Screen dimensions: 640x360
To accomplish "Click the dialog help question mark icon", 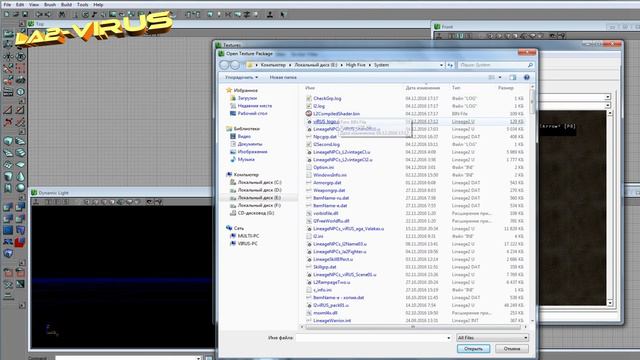I will click(527, 77).
